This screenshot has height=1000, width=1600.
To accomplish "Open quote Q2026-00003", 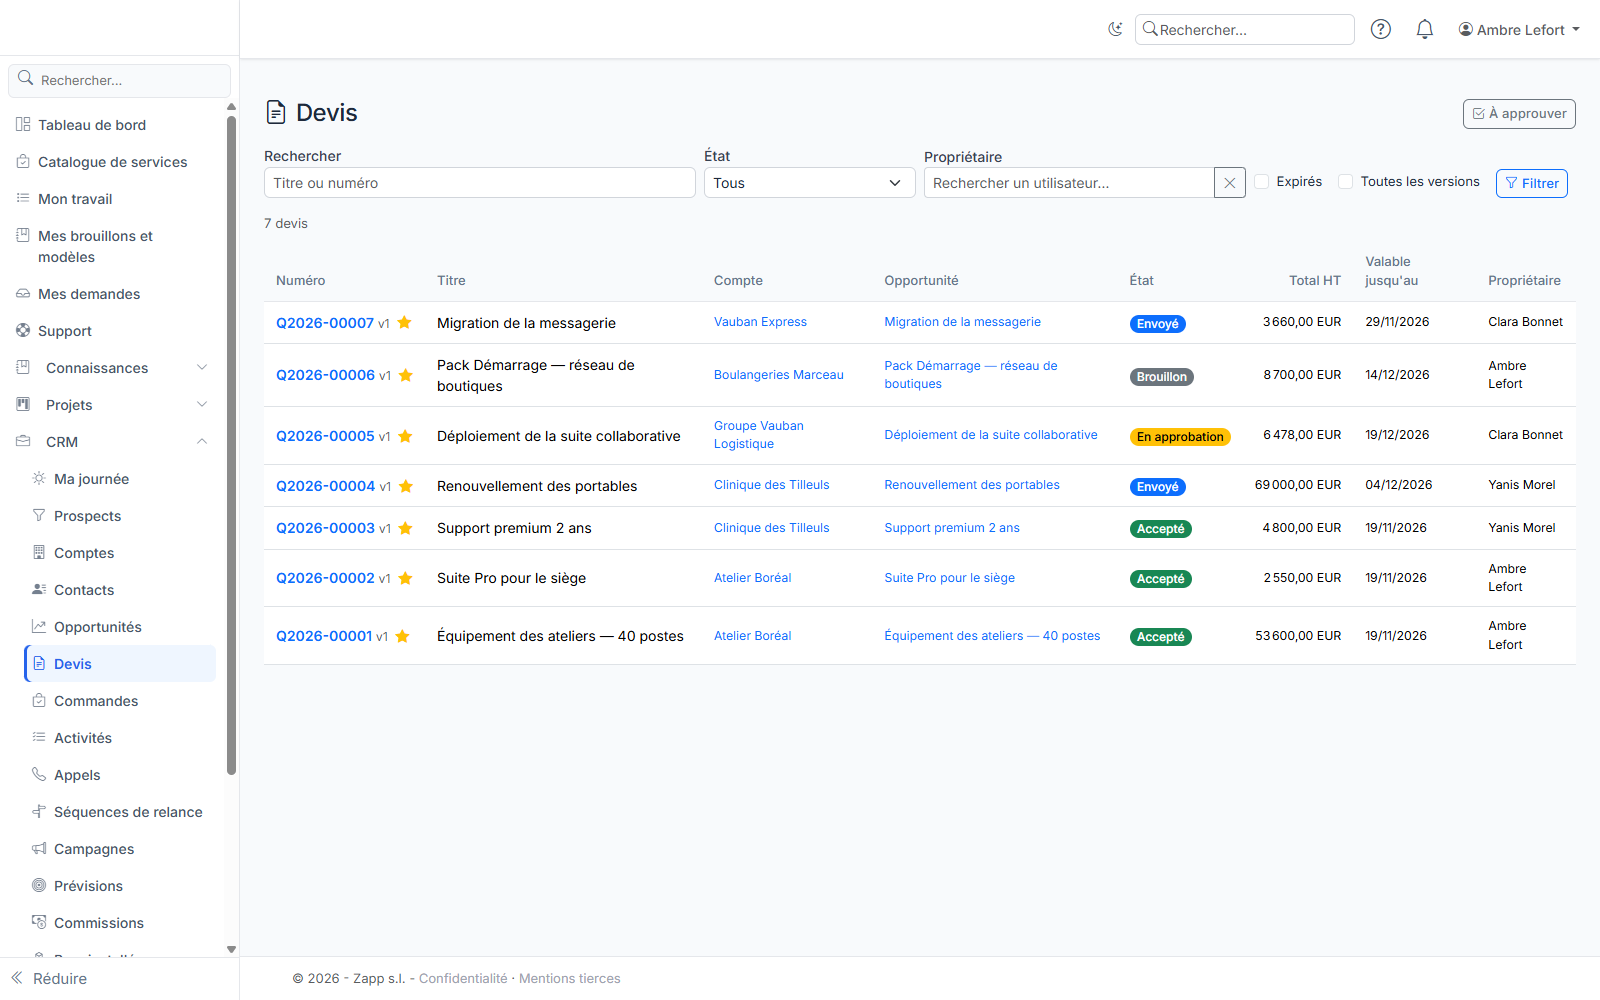I will (325, 528).
